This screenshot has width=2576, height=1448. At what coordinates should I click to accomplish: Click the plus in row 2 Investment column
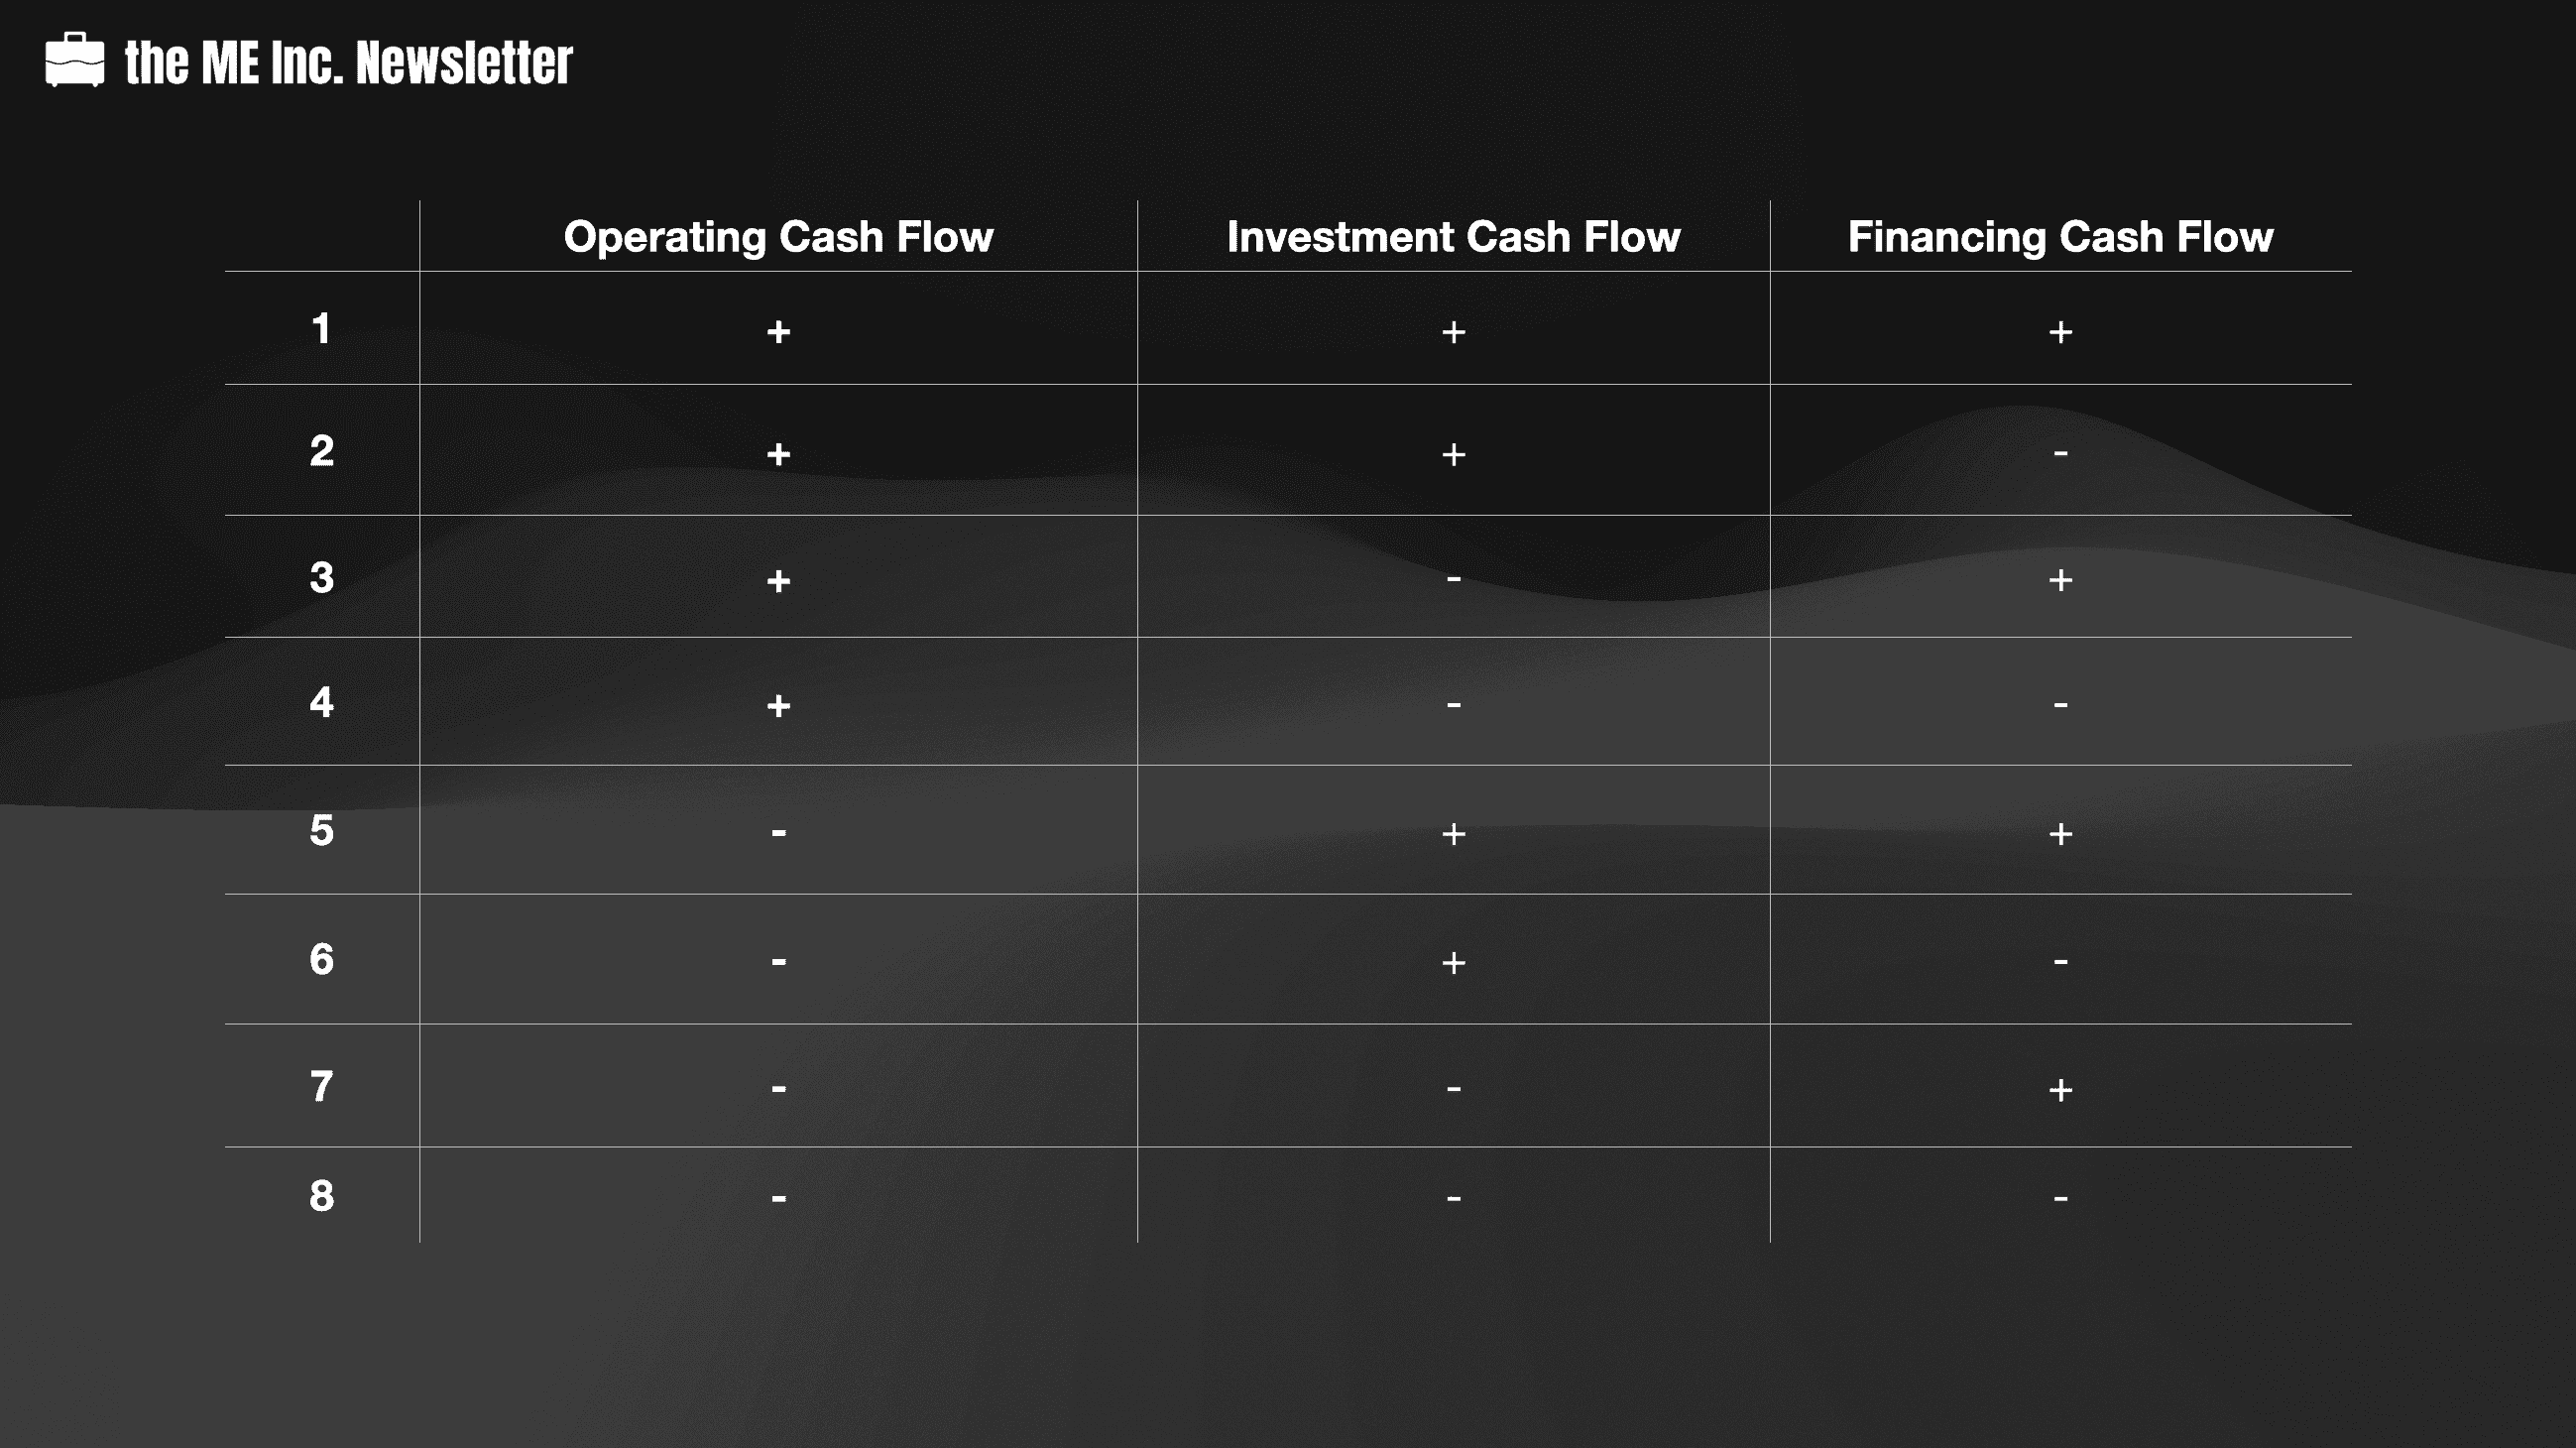coord(1453,455)
